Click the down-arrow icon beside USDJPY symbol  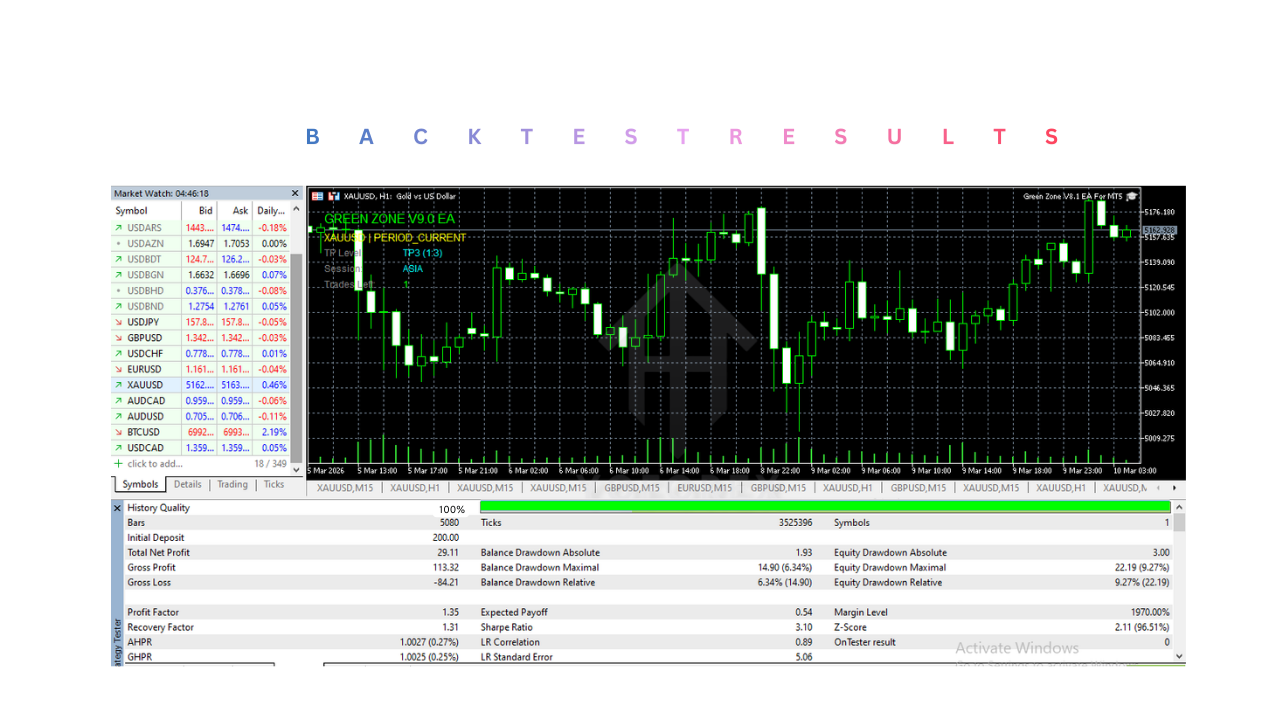coord(119,322)
